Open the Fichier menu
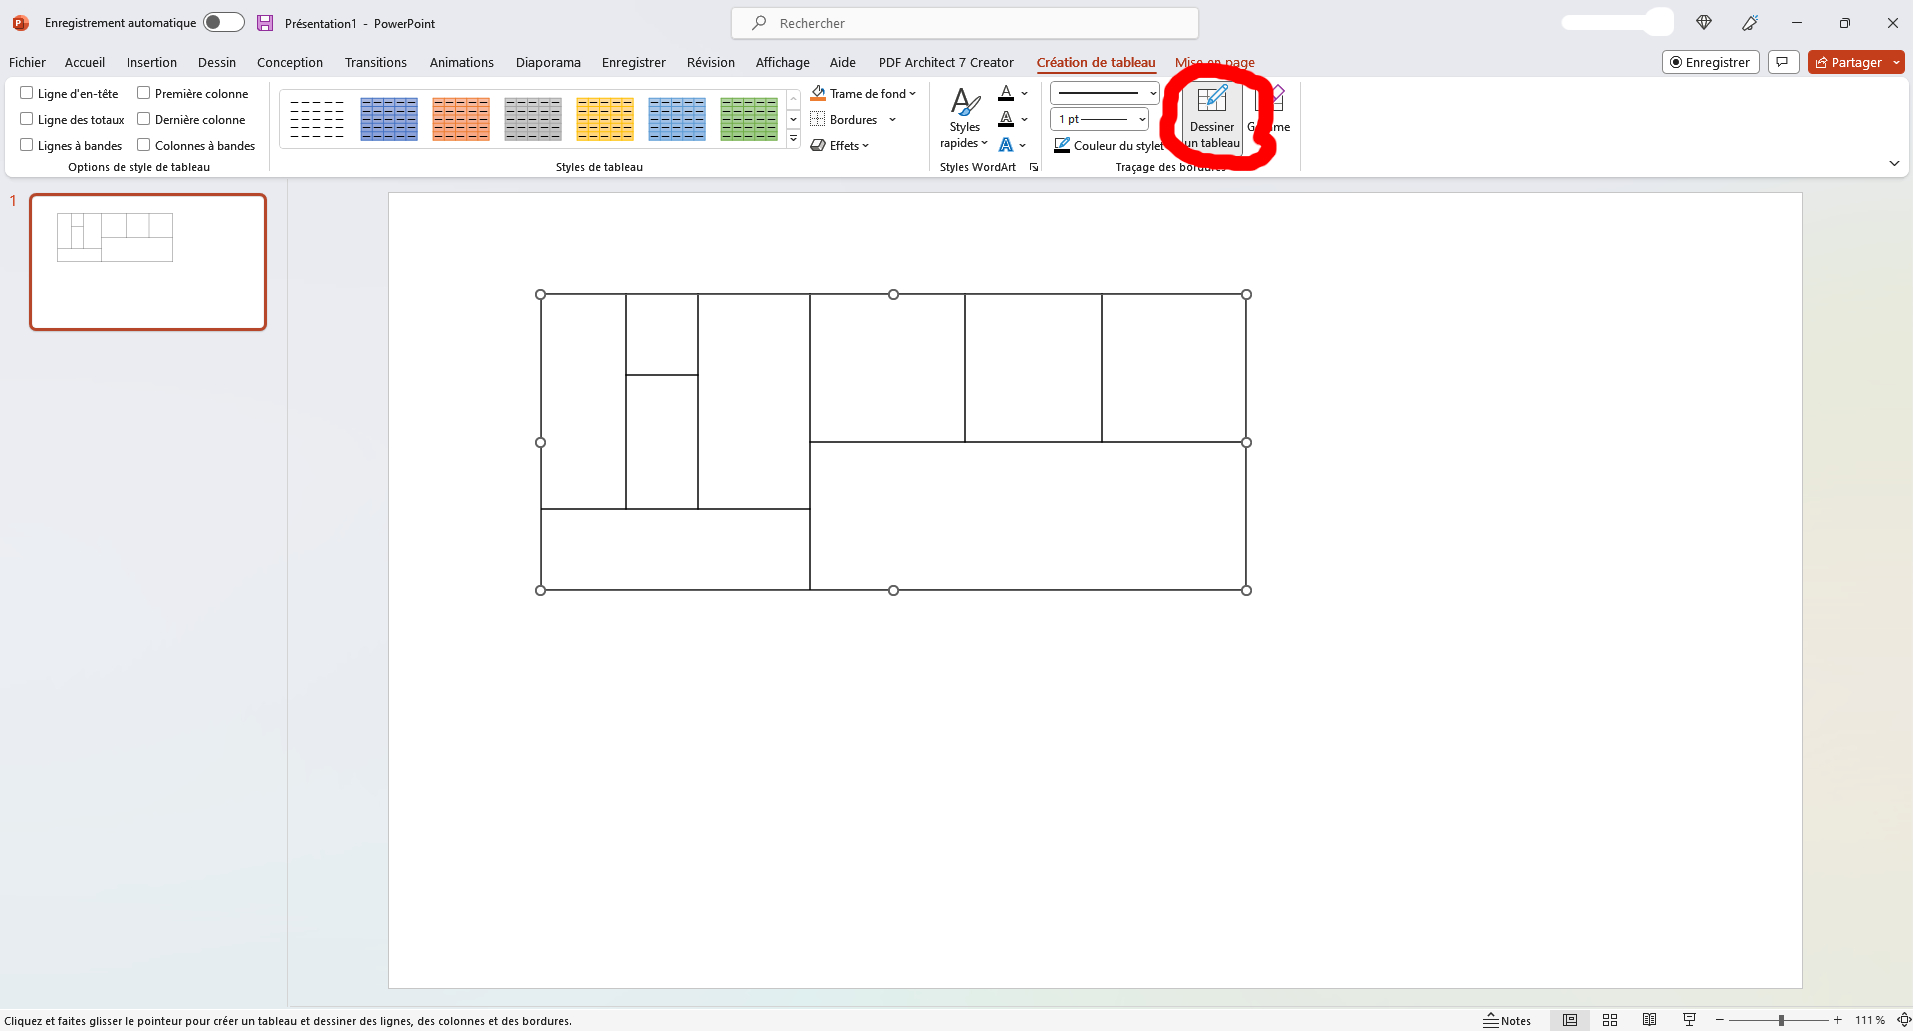 pos(26,62)
